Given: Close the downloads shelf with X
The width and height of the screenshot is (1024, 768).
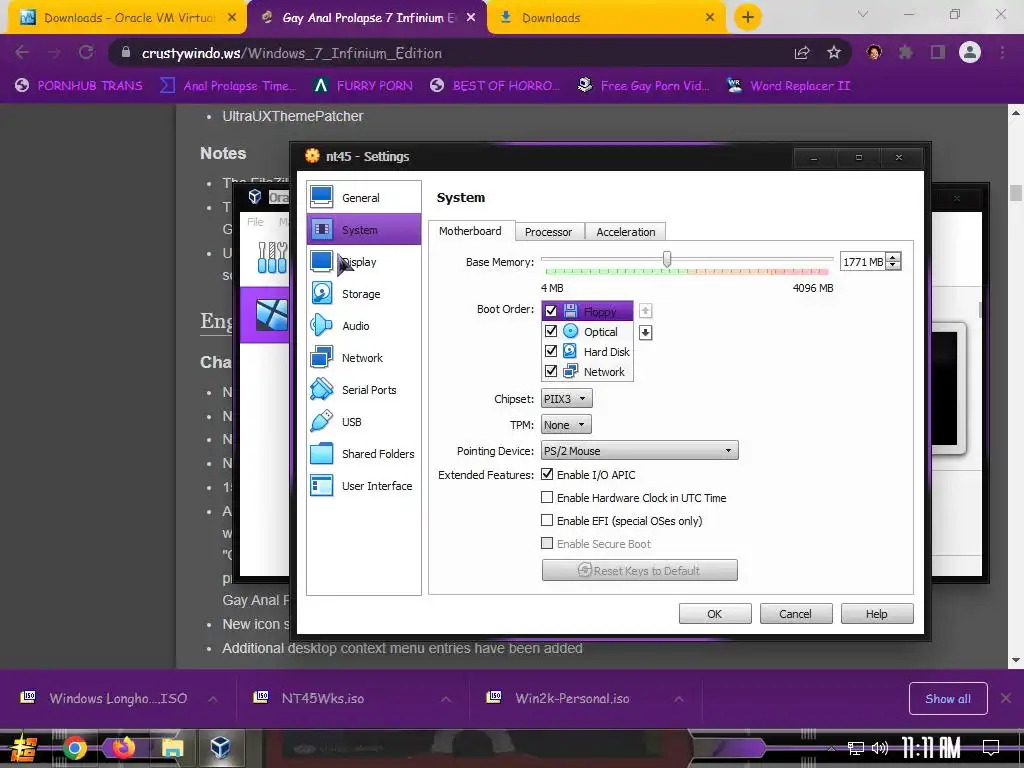Looking at the screenshot, I should (x=1006, y=698).
